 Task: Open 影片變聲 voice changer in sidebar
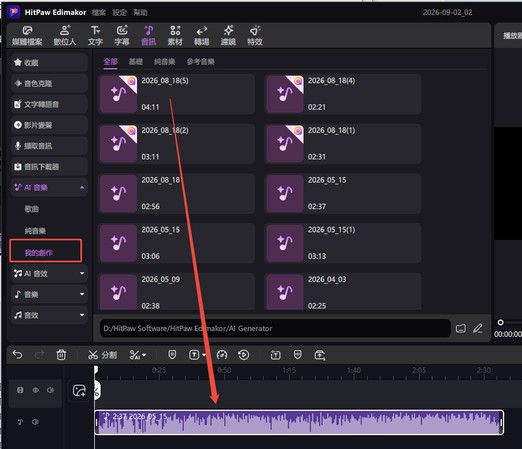click(x=49, y=125)
